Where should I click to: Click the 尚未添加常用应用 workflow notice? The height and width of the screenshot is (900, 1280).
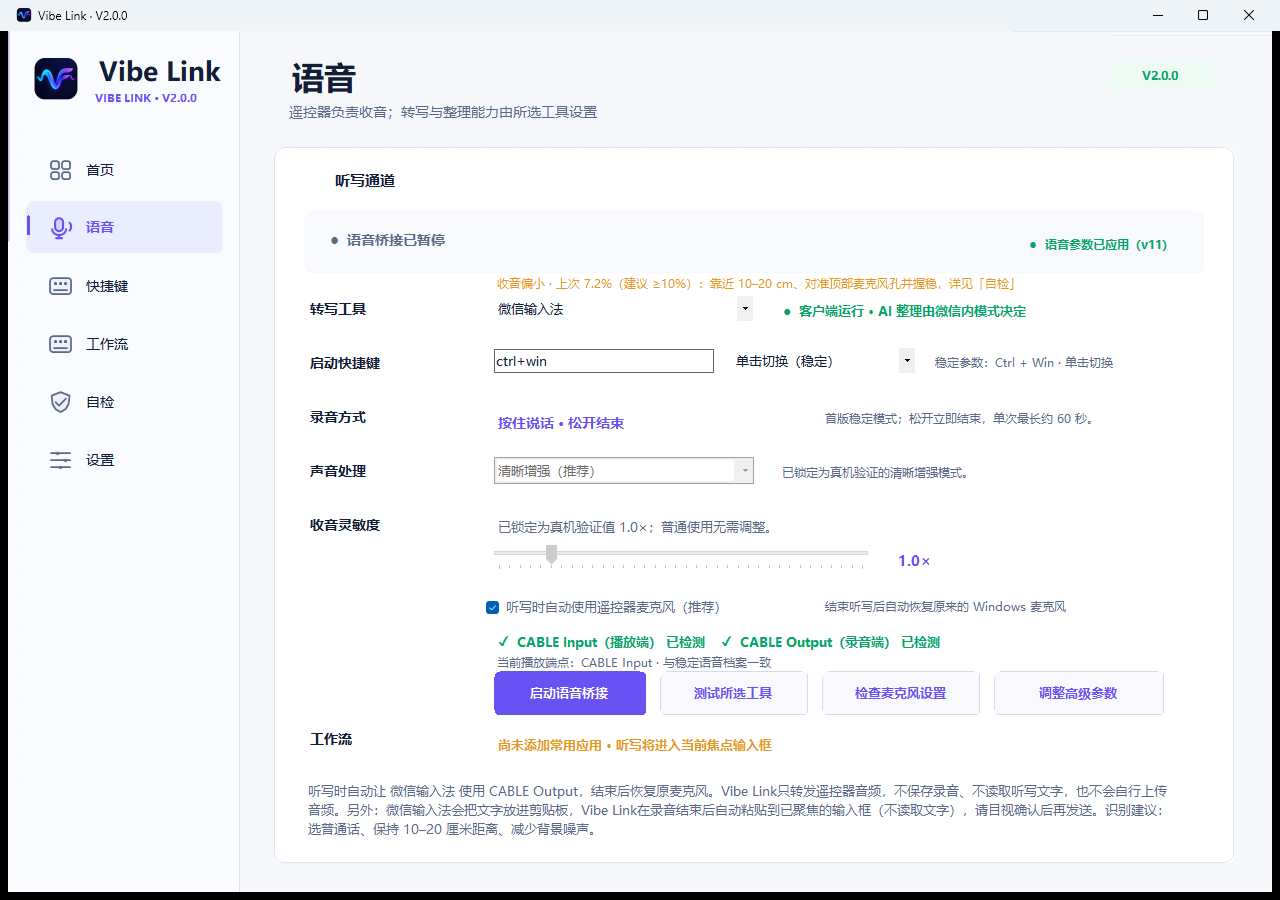(x=635, y=745)
